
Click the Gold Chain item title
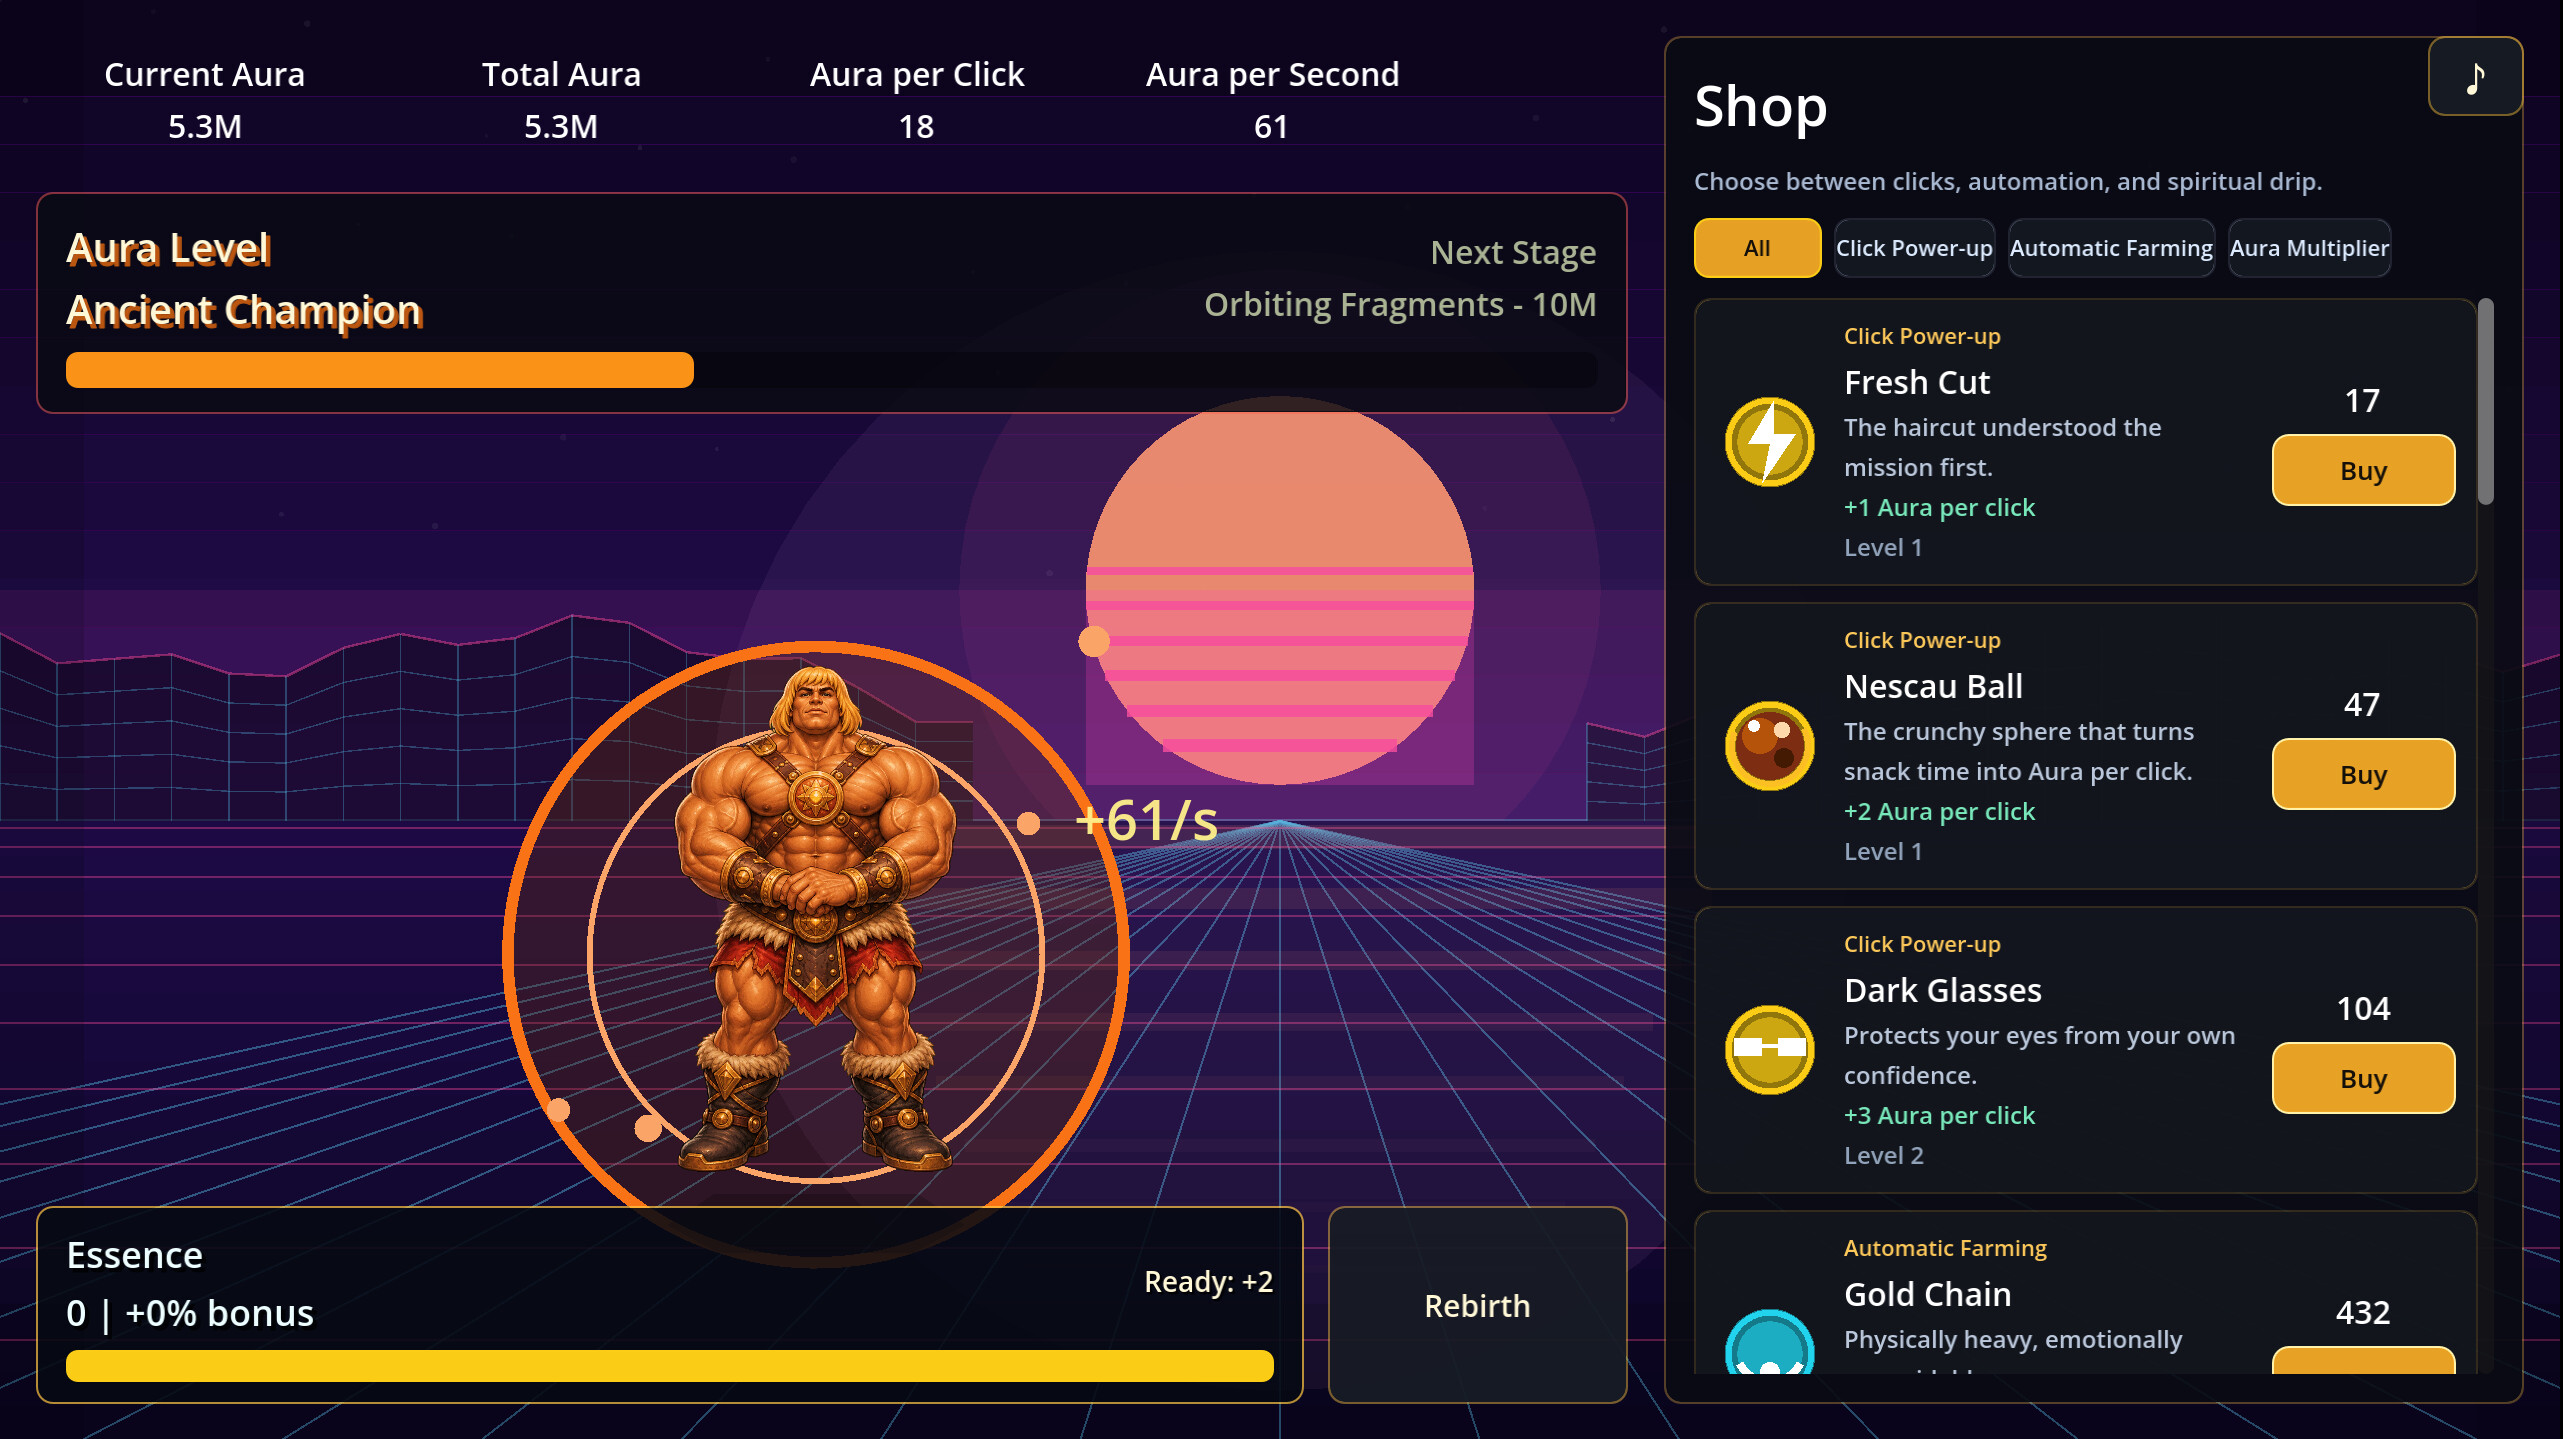1927,1295
